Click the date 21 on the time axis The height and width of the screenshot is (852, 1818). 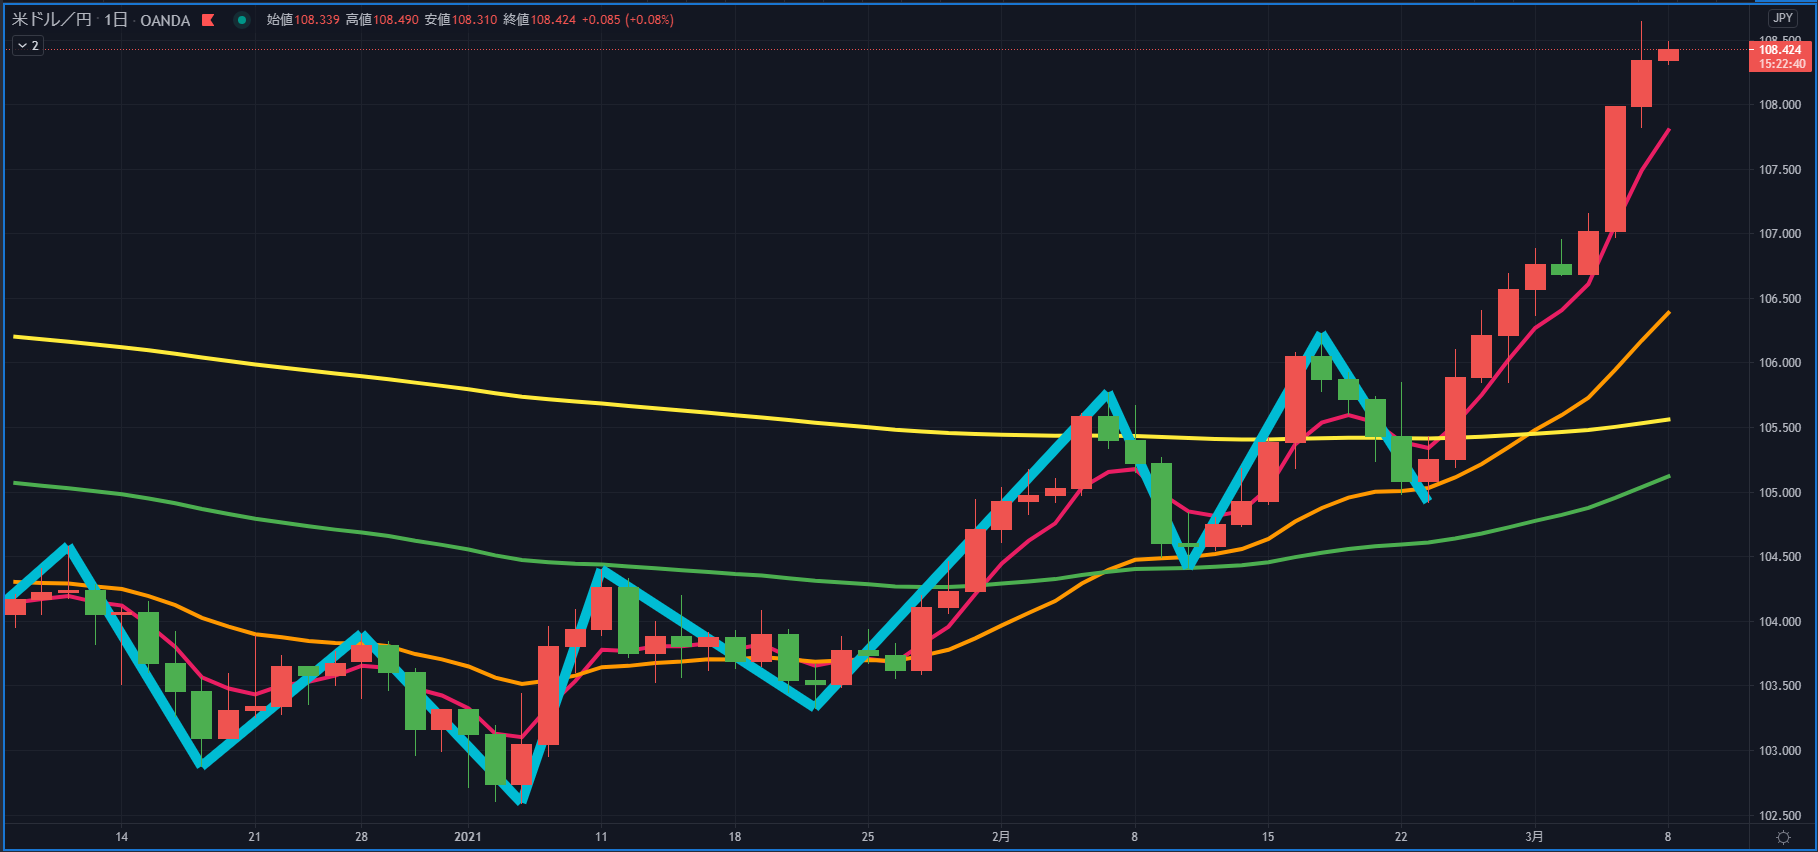point(254,837)
